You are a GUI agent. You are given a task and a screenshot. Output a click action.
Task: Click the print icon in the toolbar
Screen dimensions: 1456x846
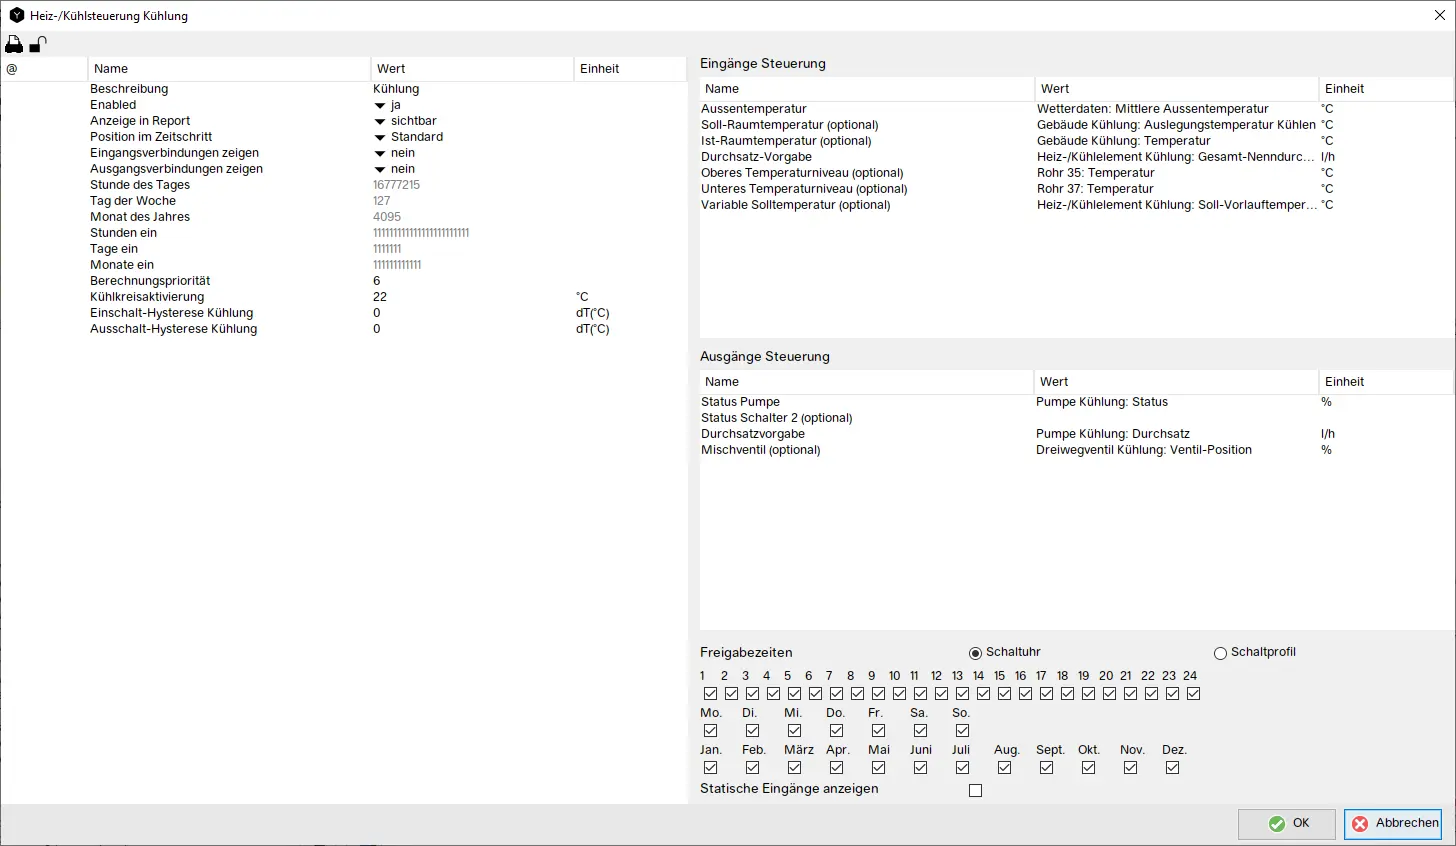click(14, 44)
